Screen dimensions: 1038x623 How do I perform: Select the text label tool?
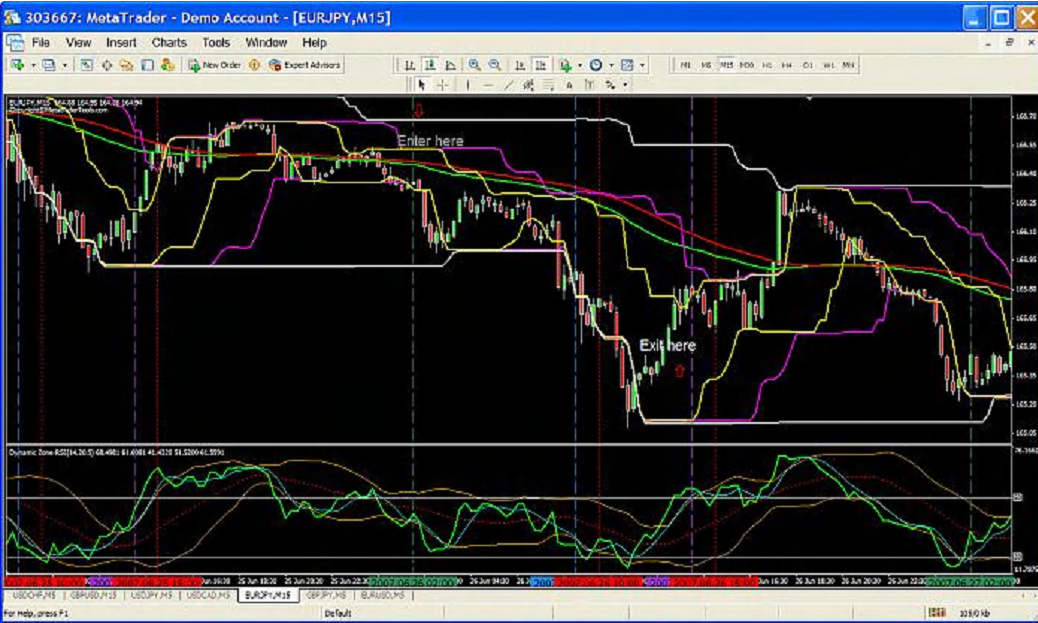(x=589, y=85)
